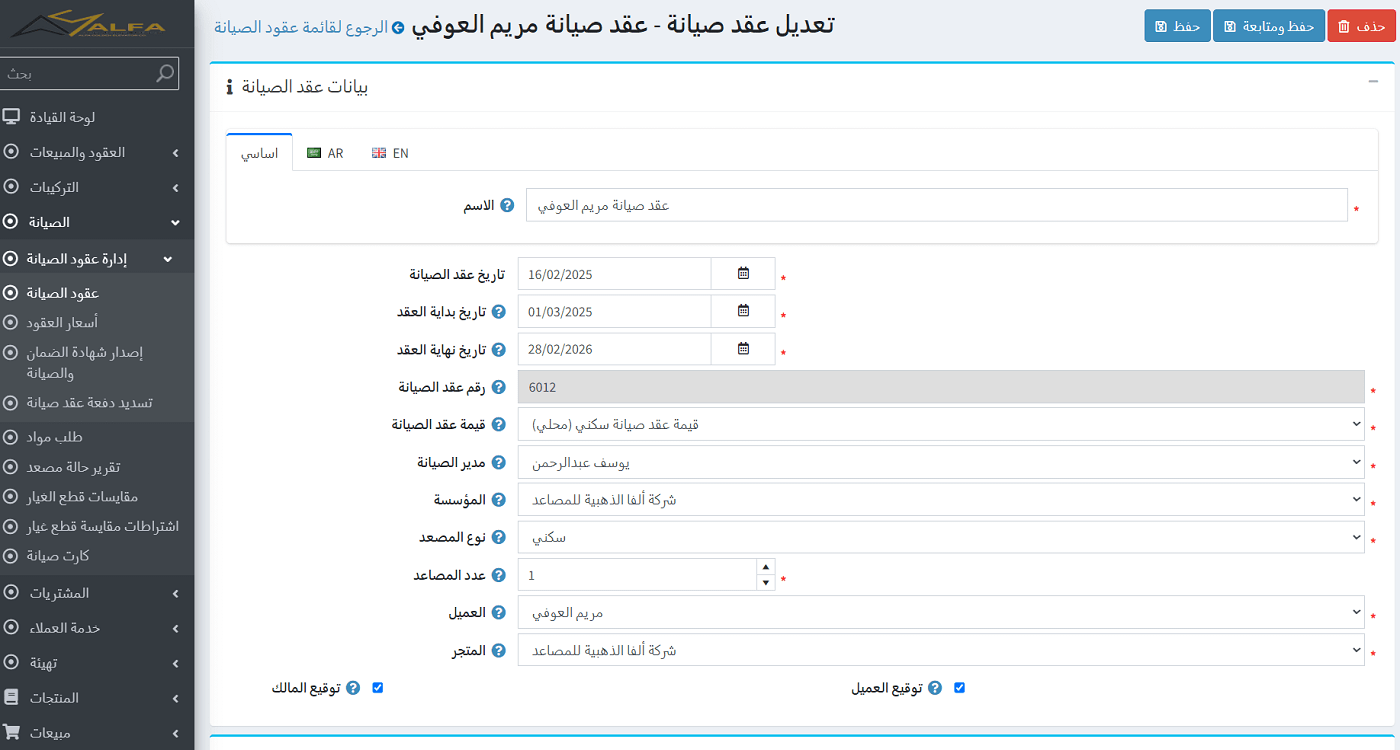The image size is (1400, 750).
Task: Click help icon next to المتجر
Action: tap(498, 651)
